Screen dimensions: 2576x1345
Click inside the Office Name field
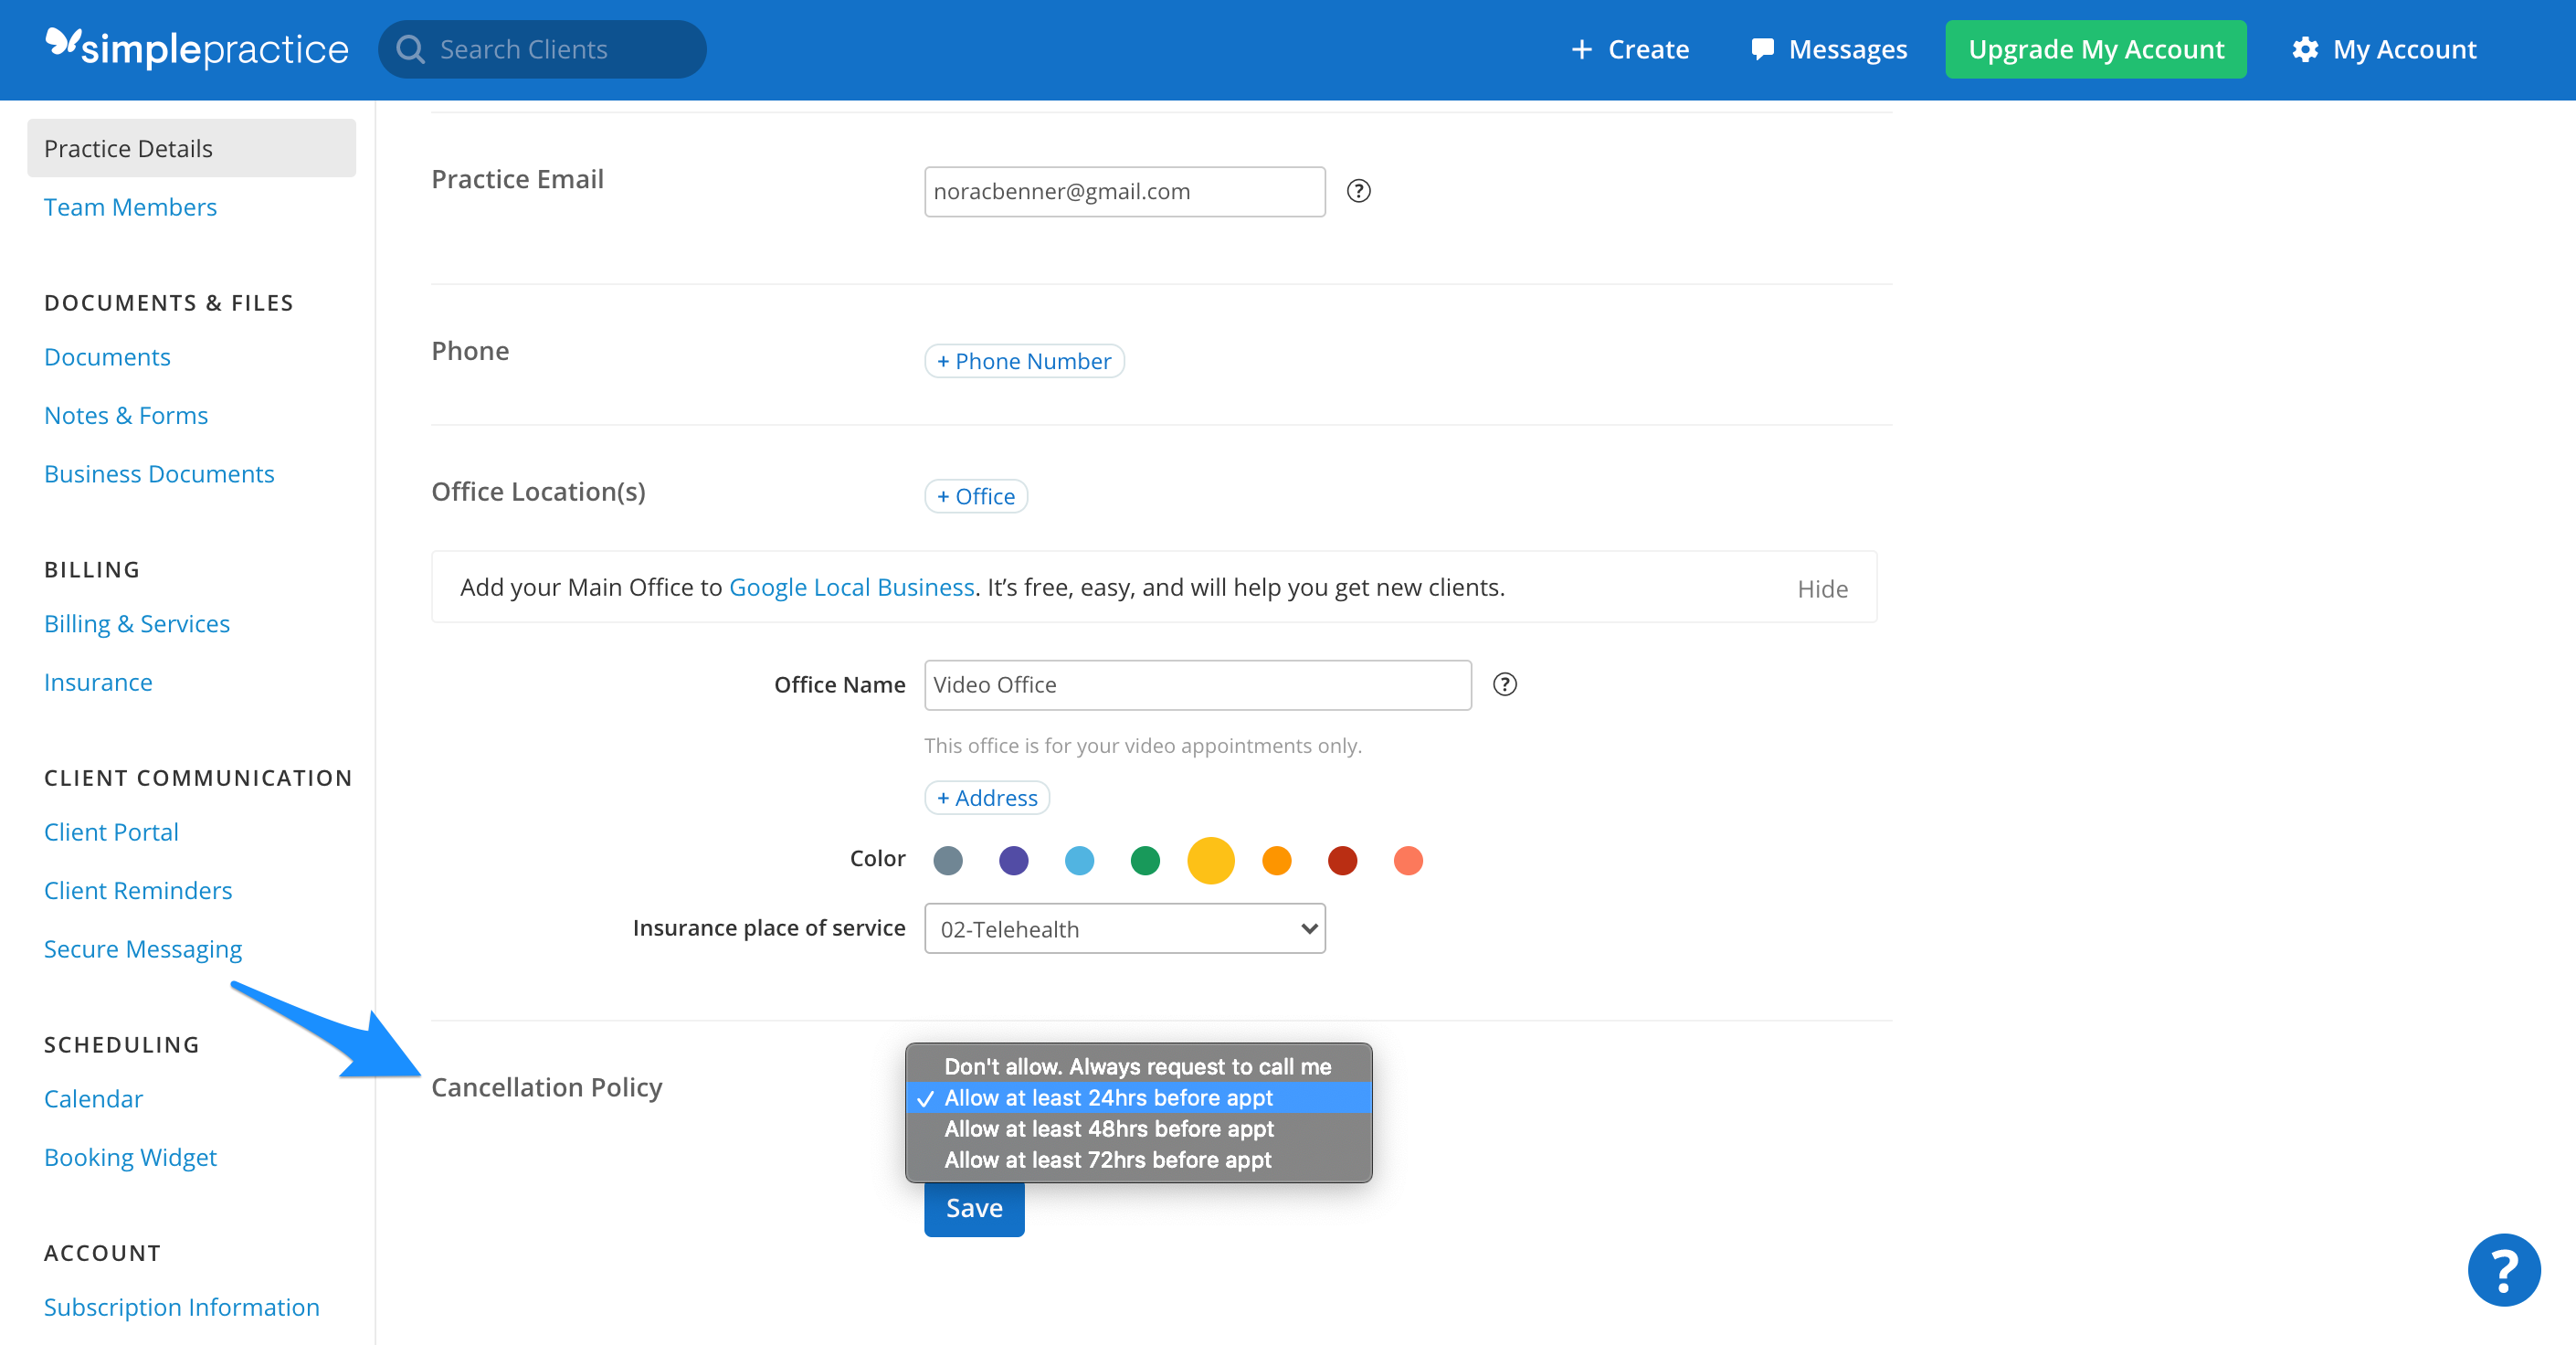point(1197,684)
